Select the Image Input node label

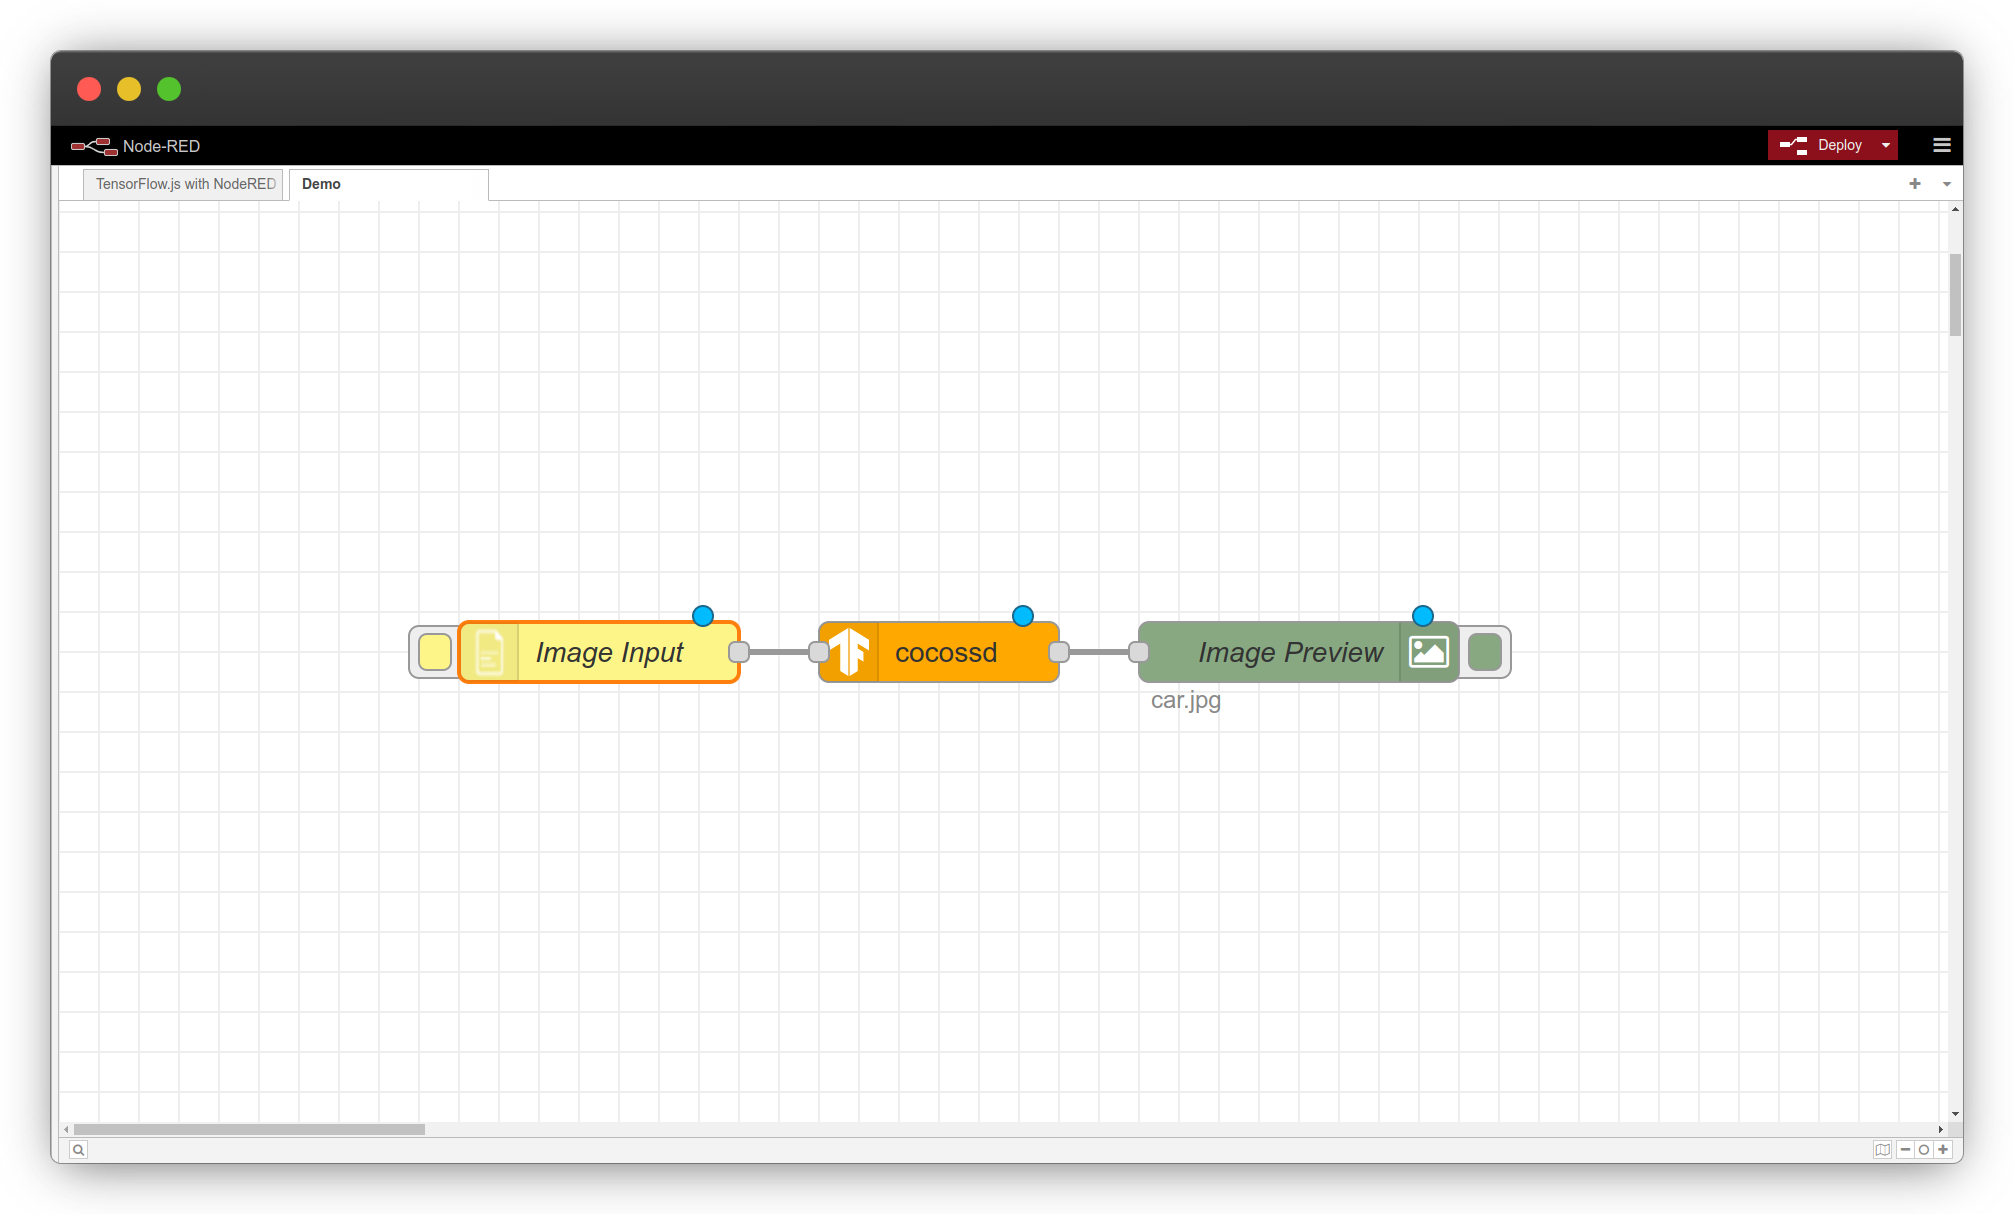pyautogui.click(x=609, y=652)
